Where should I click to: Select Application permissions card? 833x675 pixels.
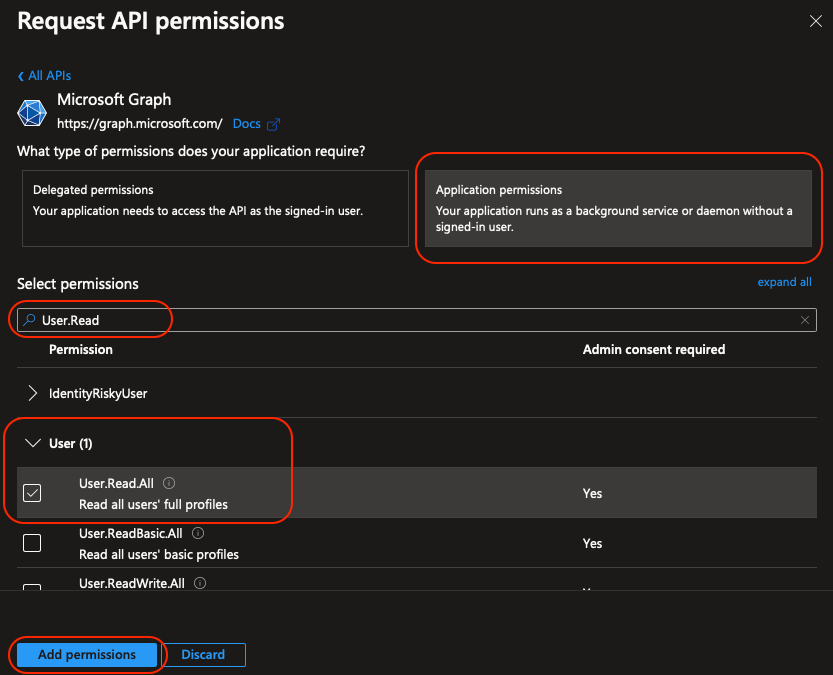coord(618,208)
